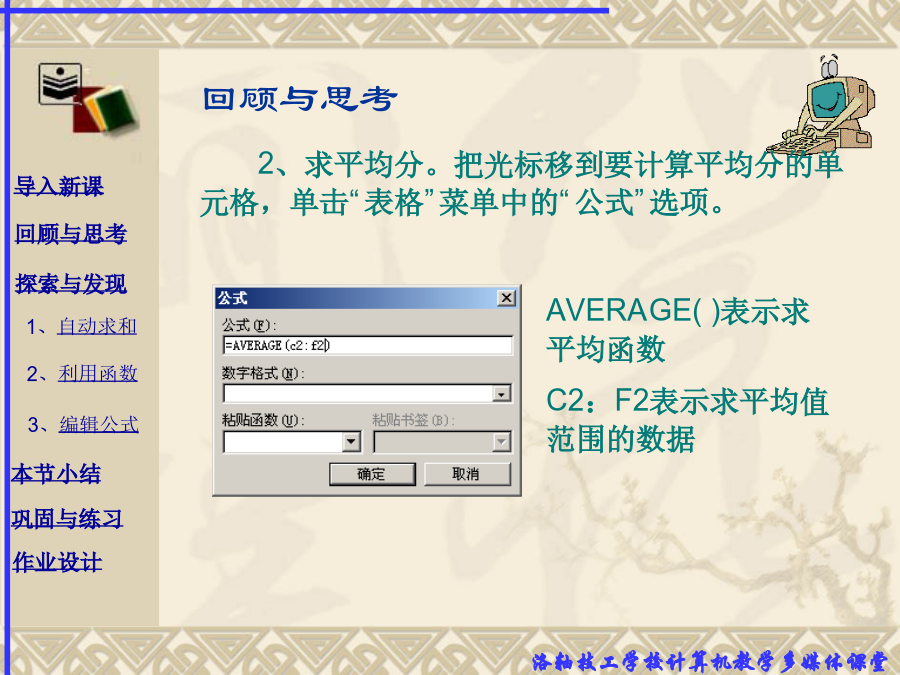Expand the 粘贴书签 dropdown arrow
The height and width of the screenshot is (675, 900).
point(501,442)
